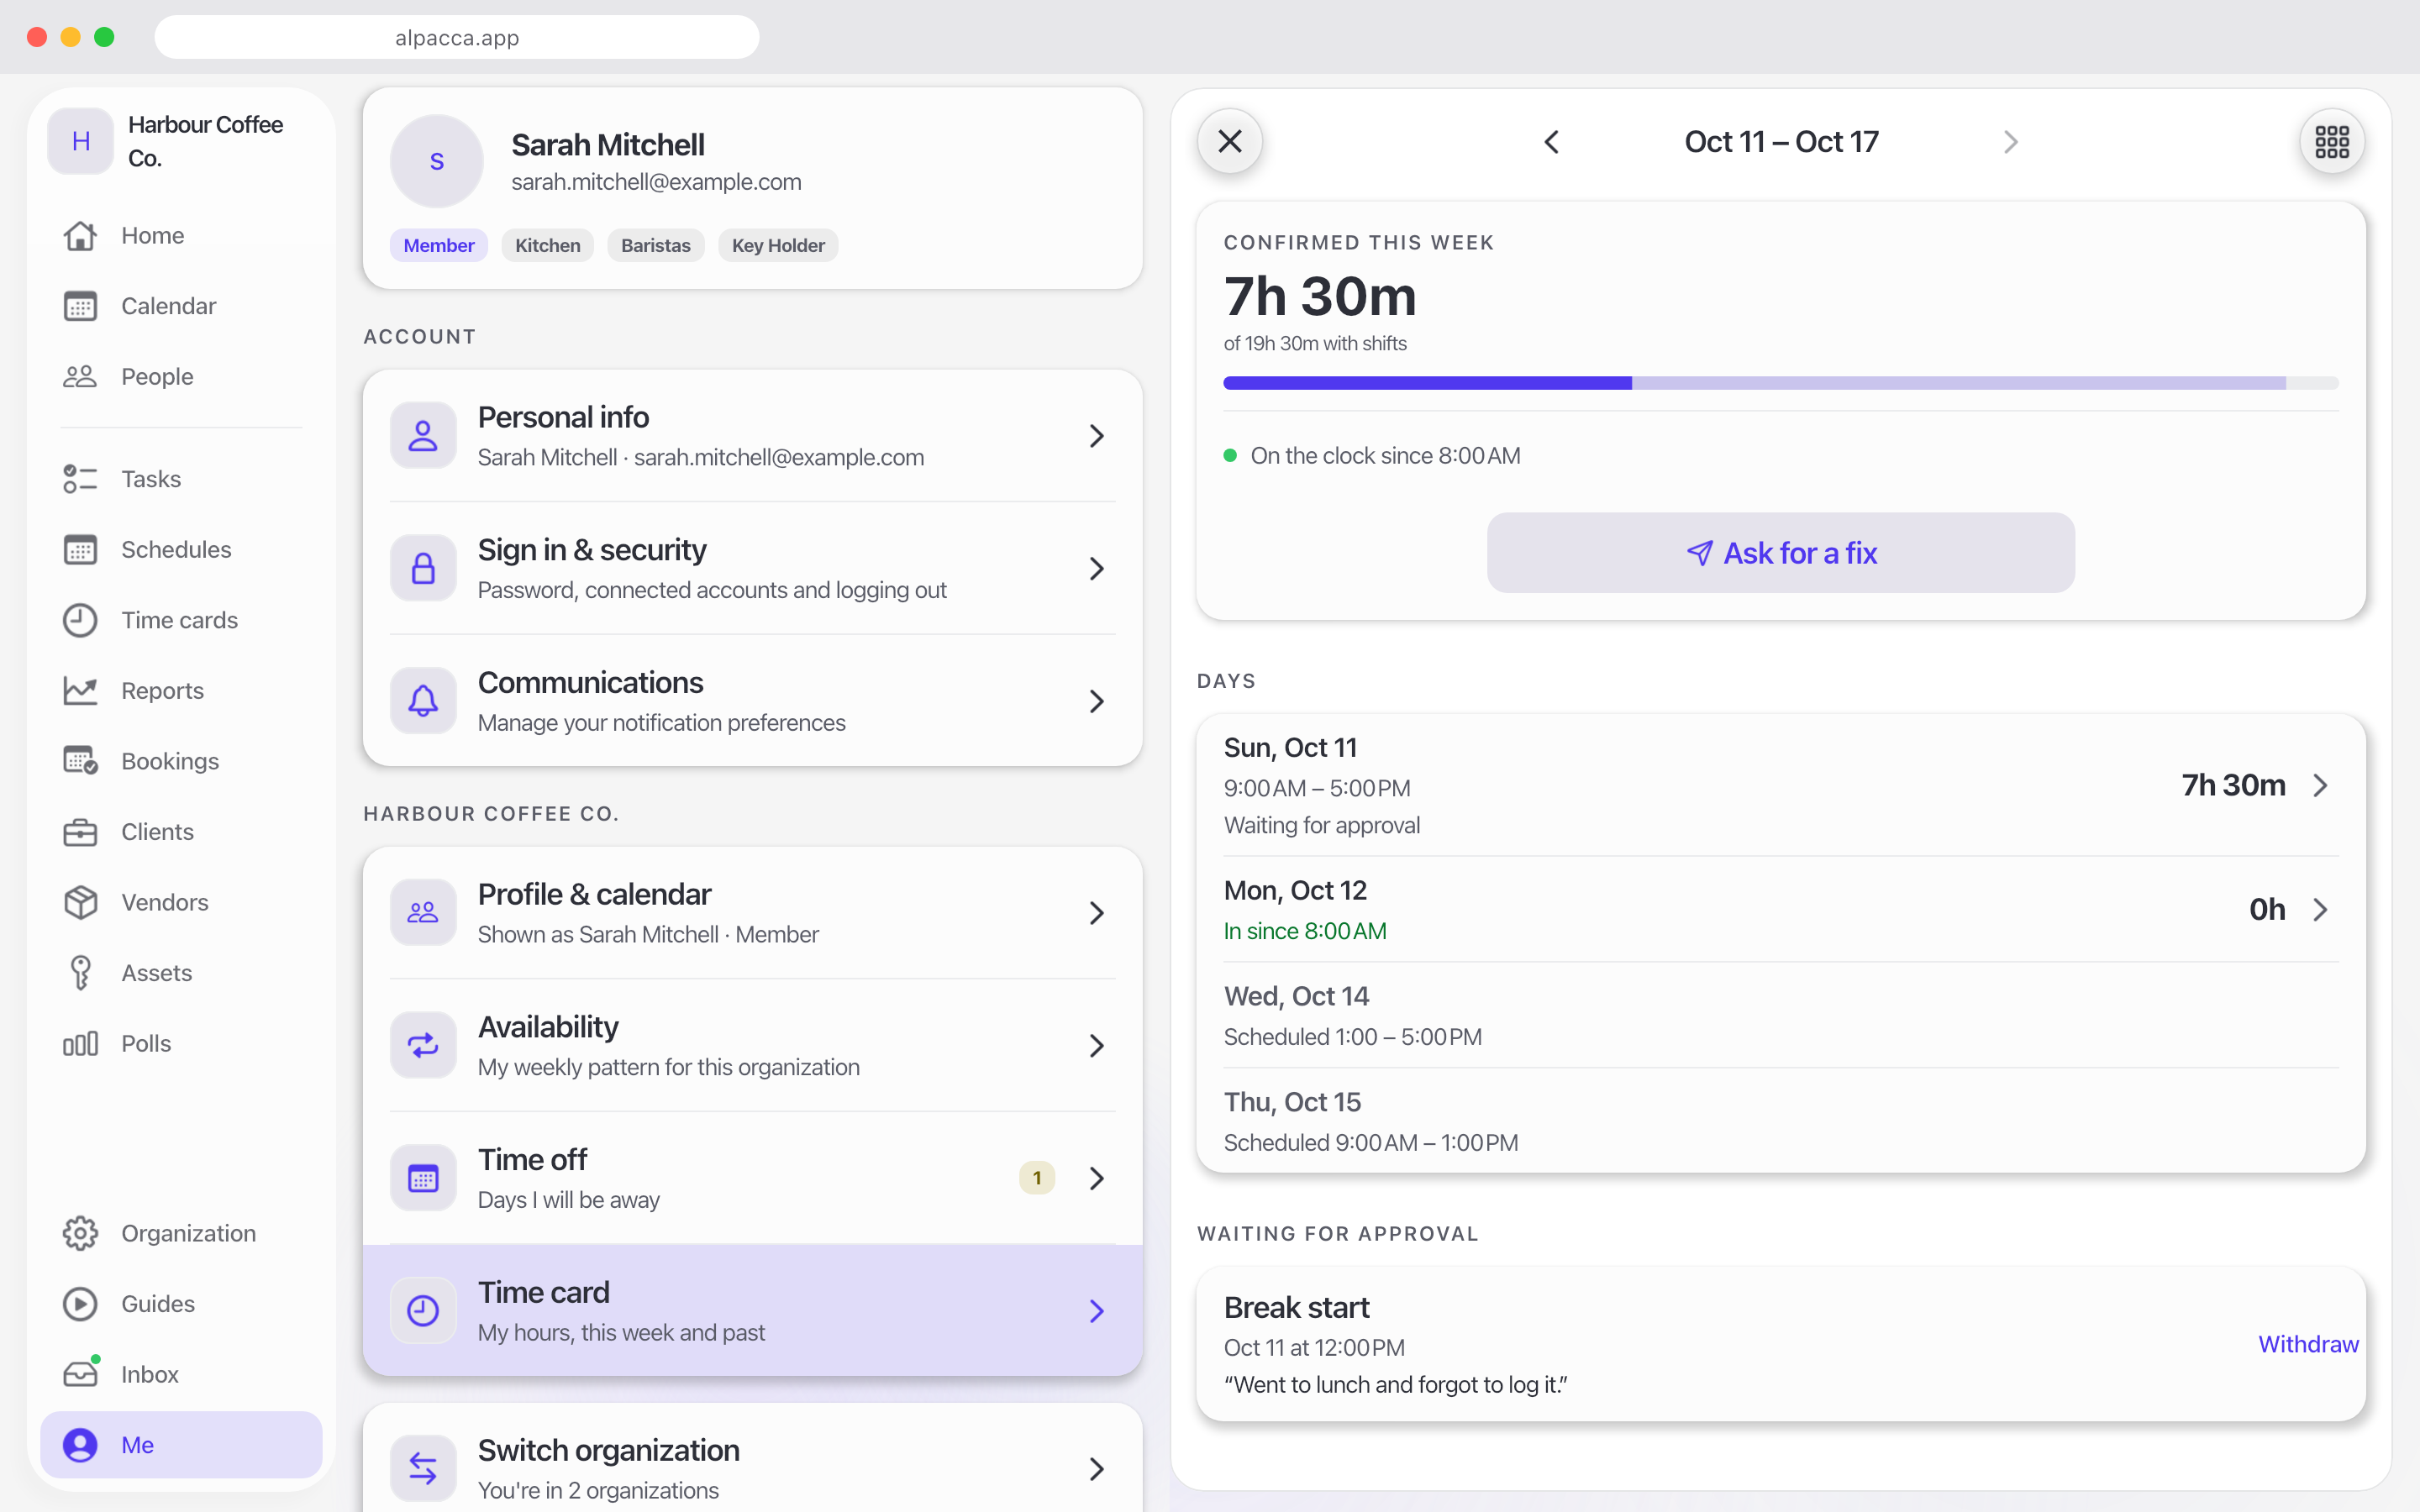Click the confirmed hours progress bar
This screenshot has width=2420, height=1512.
[x=1780, y=383]
